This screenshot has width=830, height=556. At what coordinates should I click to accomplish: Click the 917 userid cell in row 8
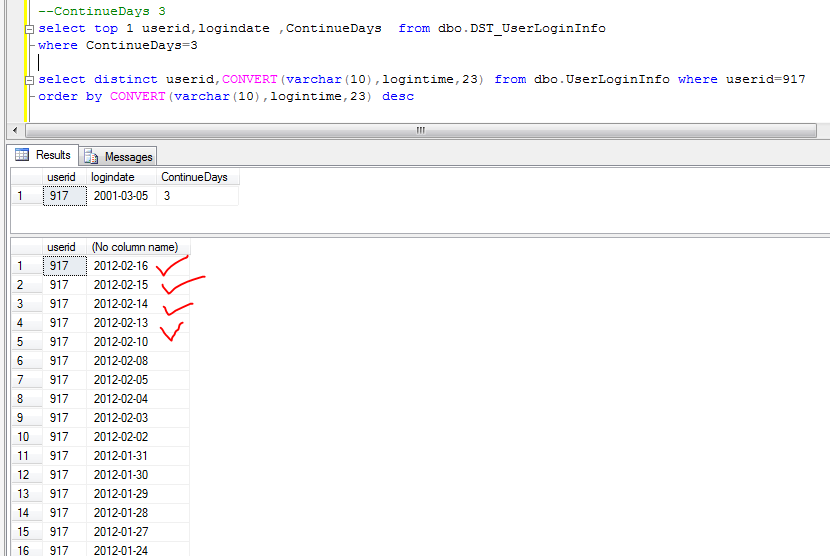coord(65,399)
